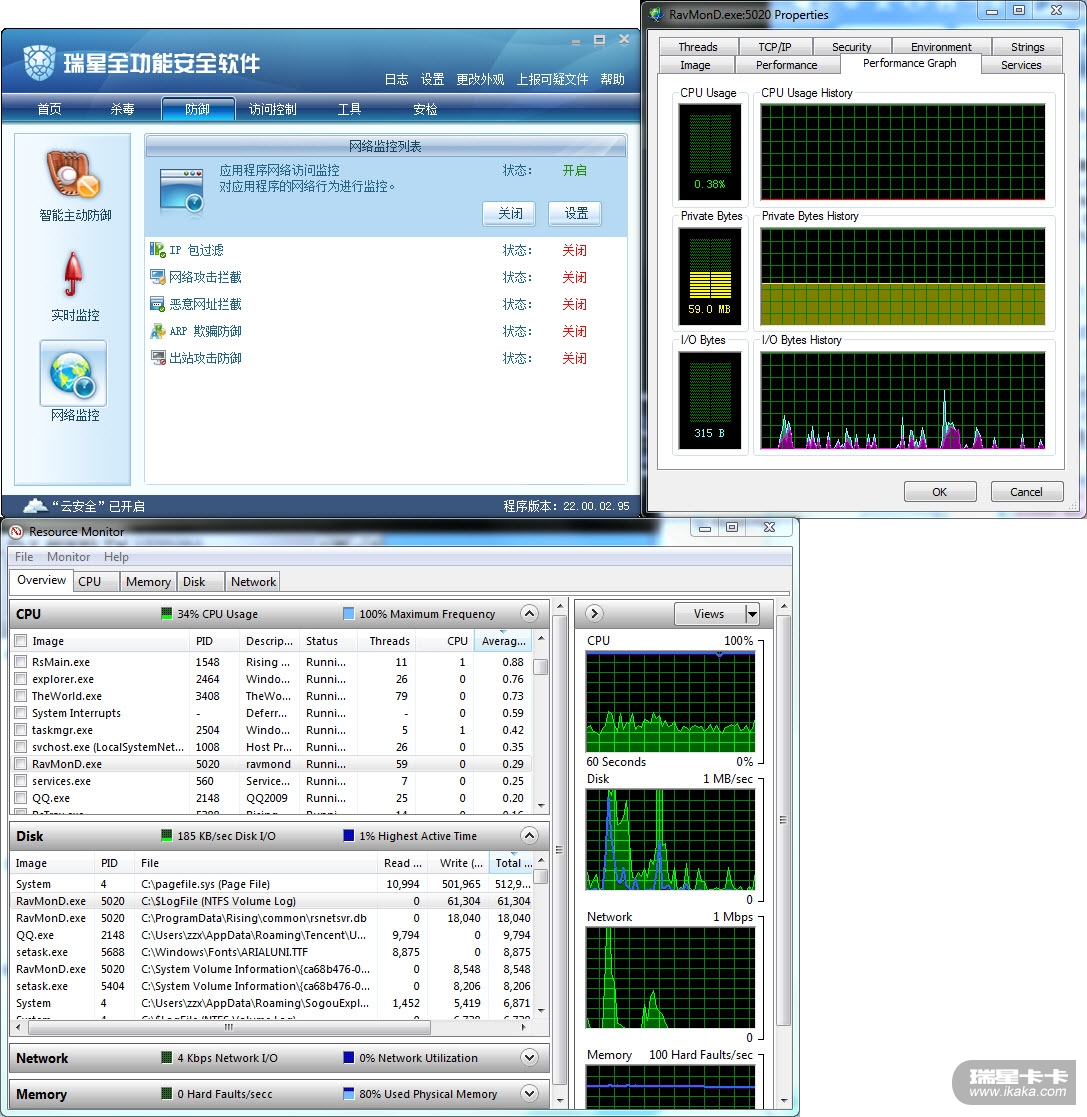1087x1117 pixels.
Task: Click RavMonD Properties title bar icon
Action: [656, 14]
